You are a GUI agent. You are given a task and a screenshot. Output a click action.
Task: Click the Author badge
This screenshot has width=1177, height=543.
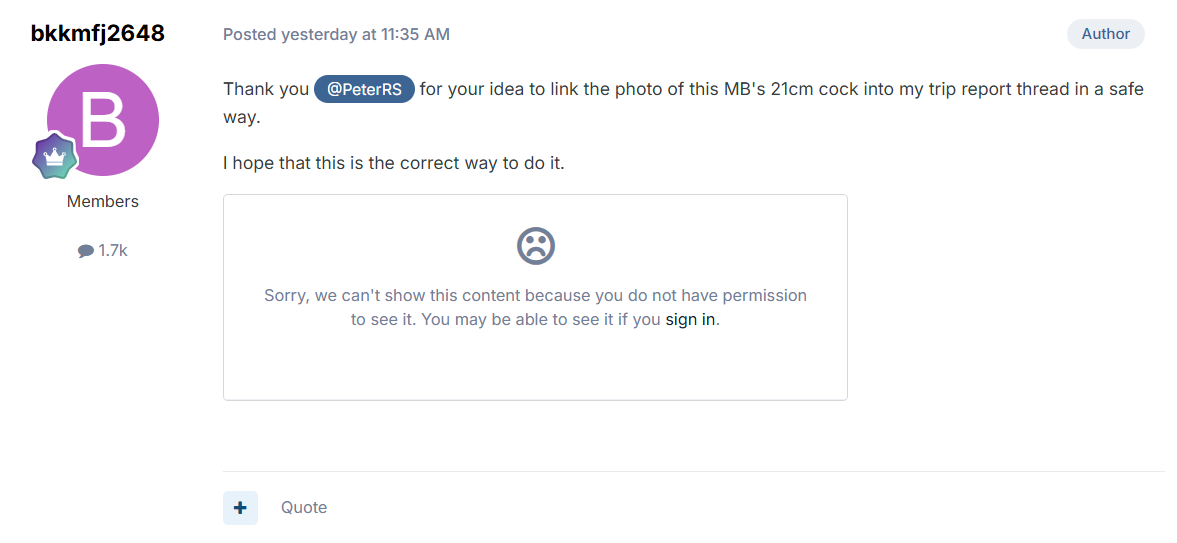(1106, 34)
